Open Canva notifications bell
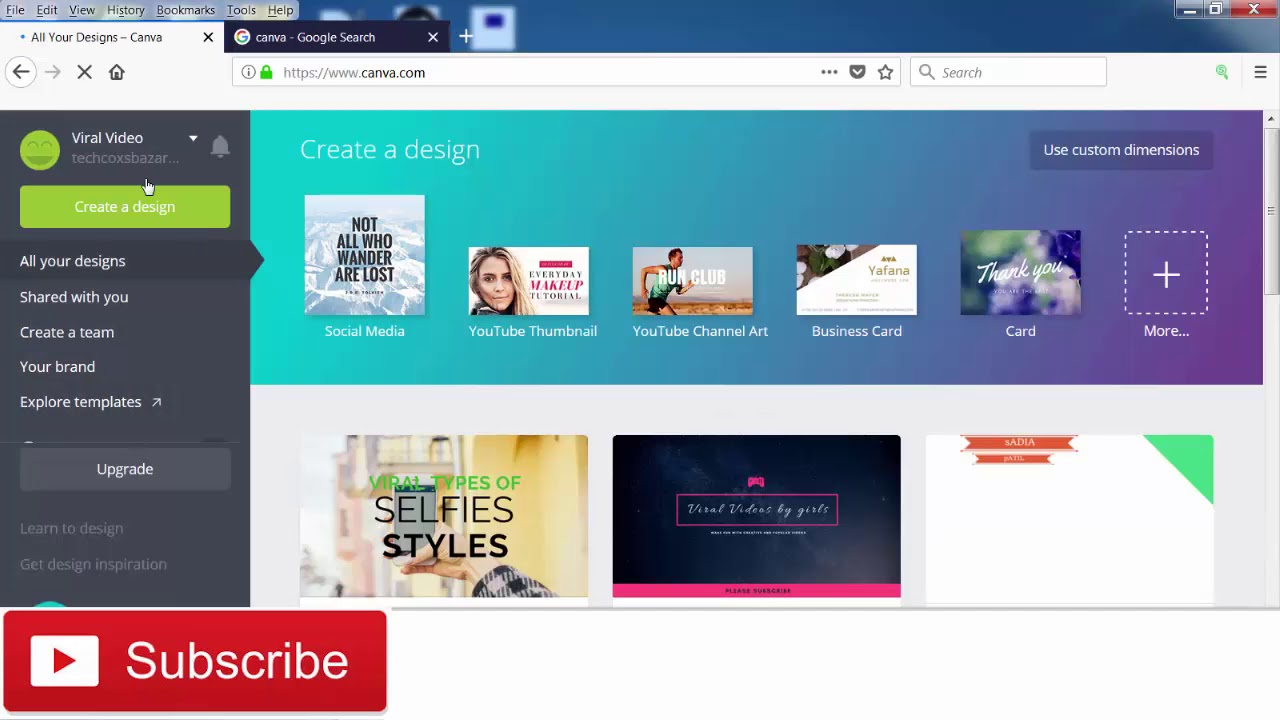Image resolution: width=1280 pixels, height=720 pixels. click(x=220, y=147)
